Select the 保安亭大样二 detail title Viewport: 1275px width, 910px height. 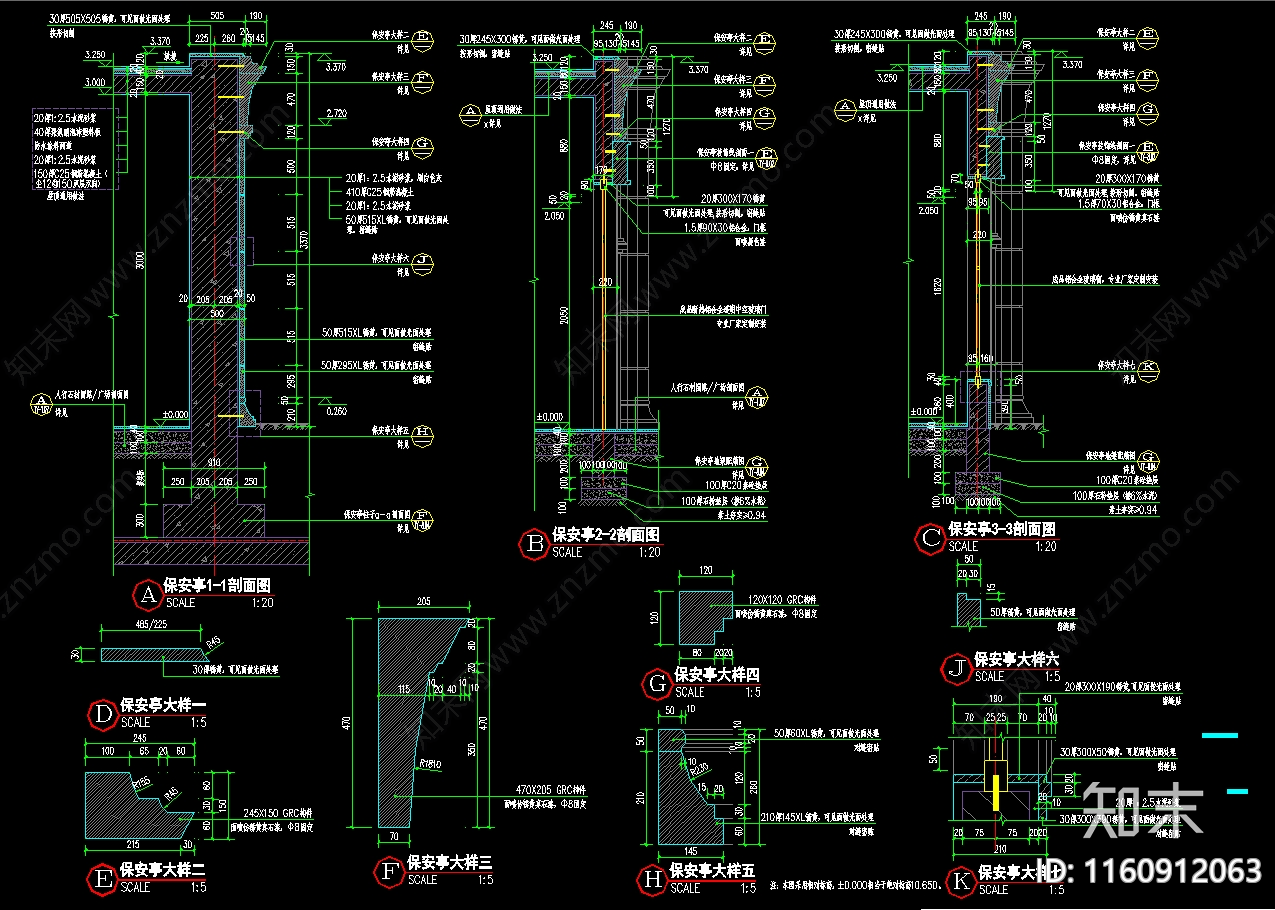(162, 870)
